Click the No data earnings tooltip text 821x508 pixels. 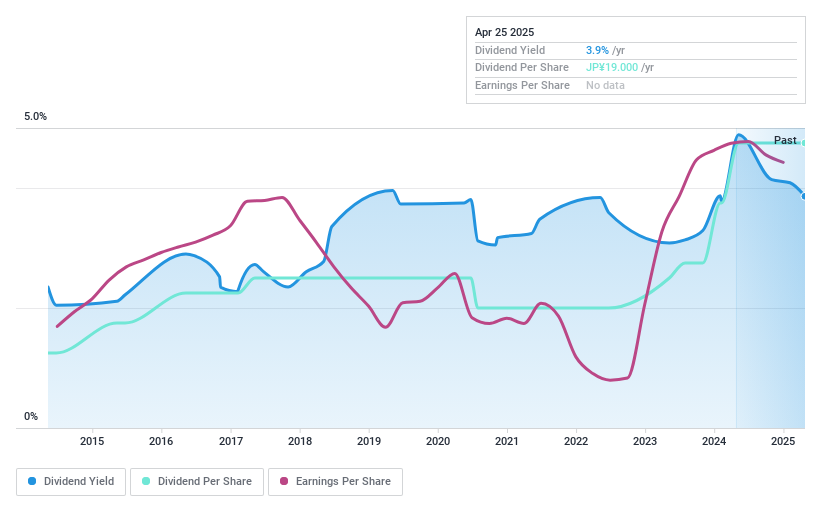point(606,85)
